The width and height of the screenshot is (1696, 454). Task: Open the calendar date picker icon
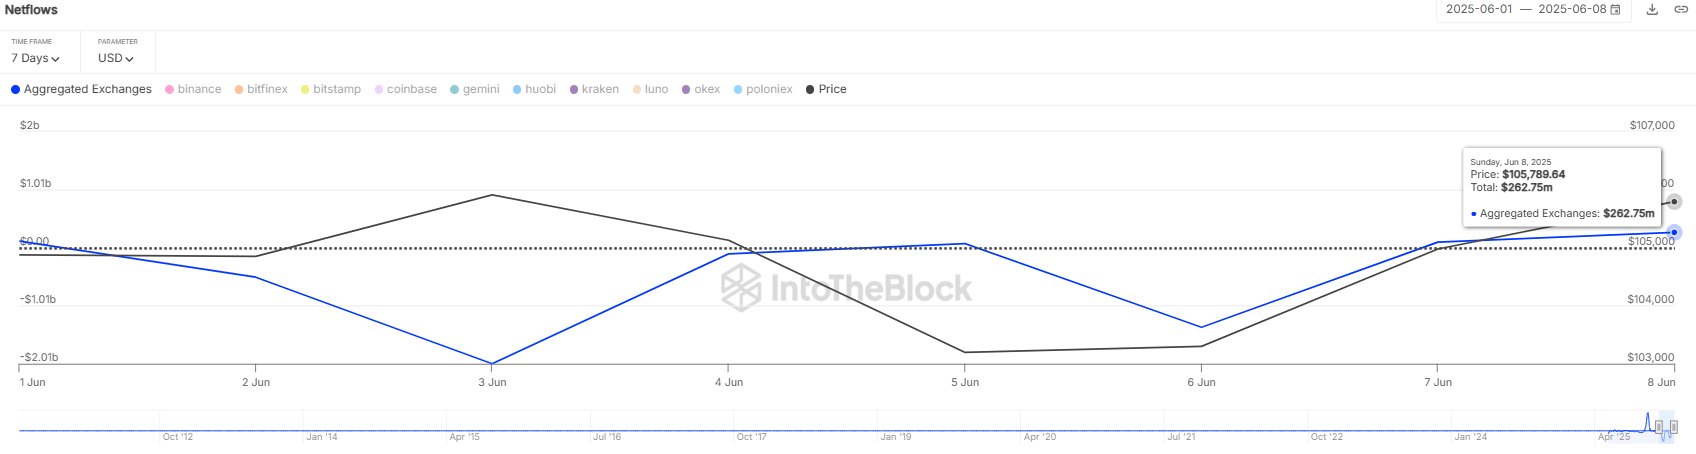click(x=1615, y=9)
